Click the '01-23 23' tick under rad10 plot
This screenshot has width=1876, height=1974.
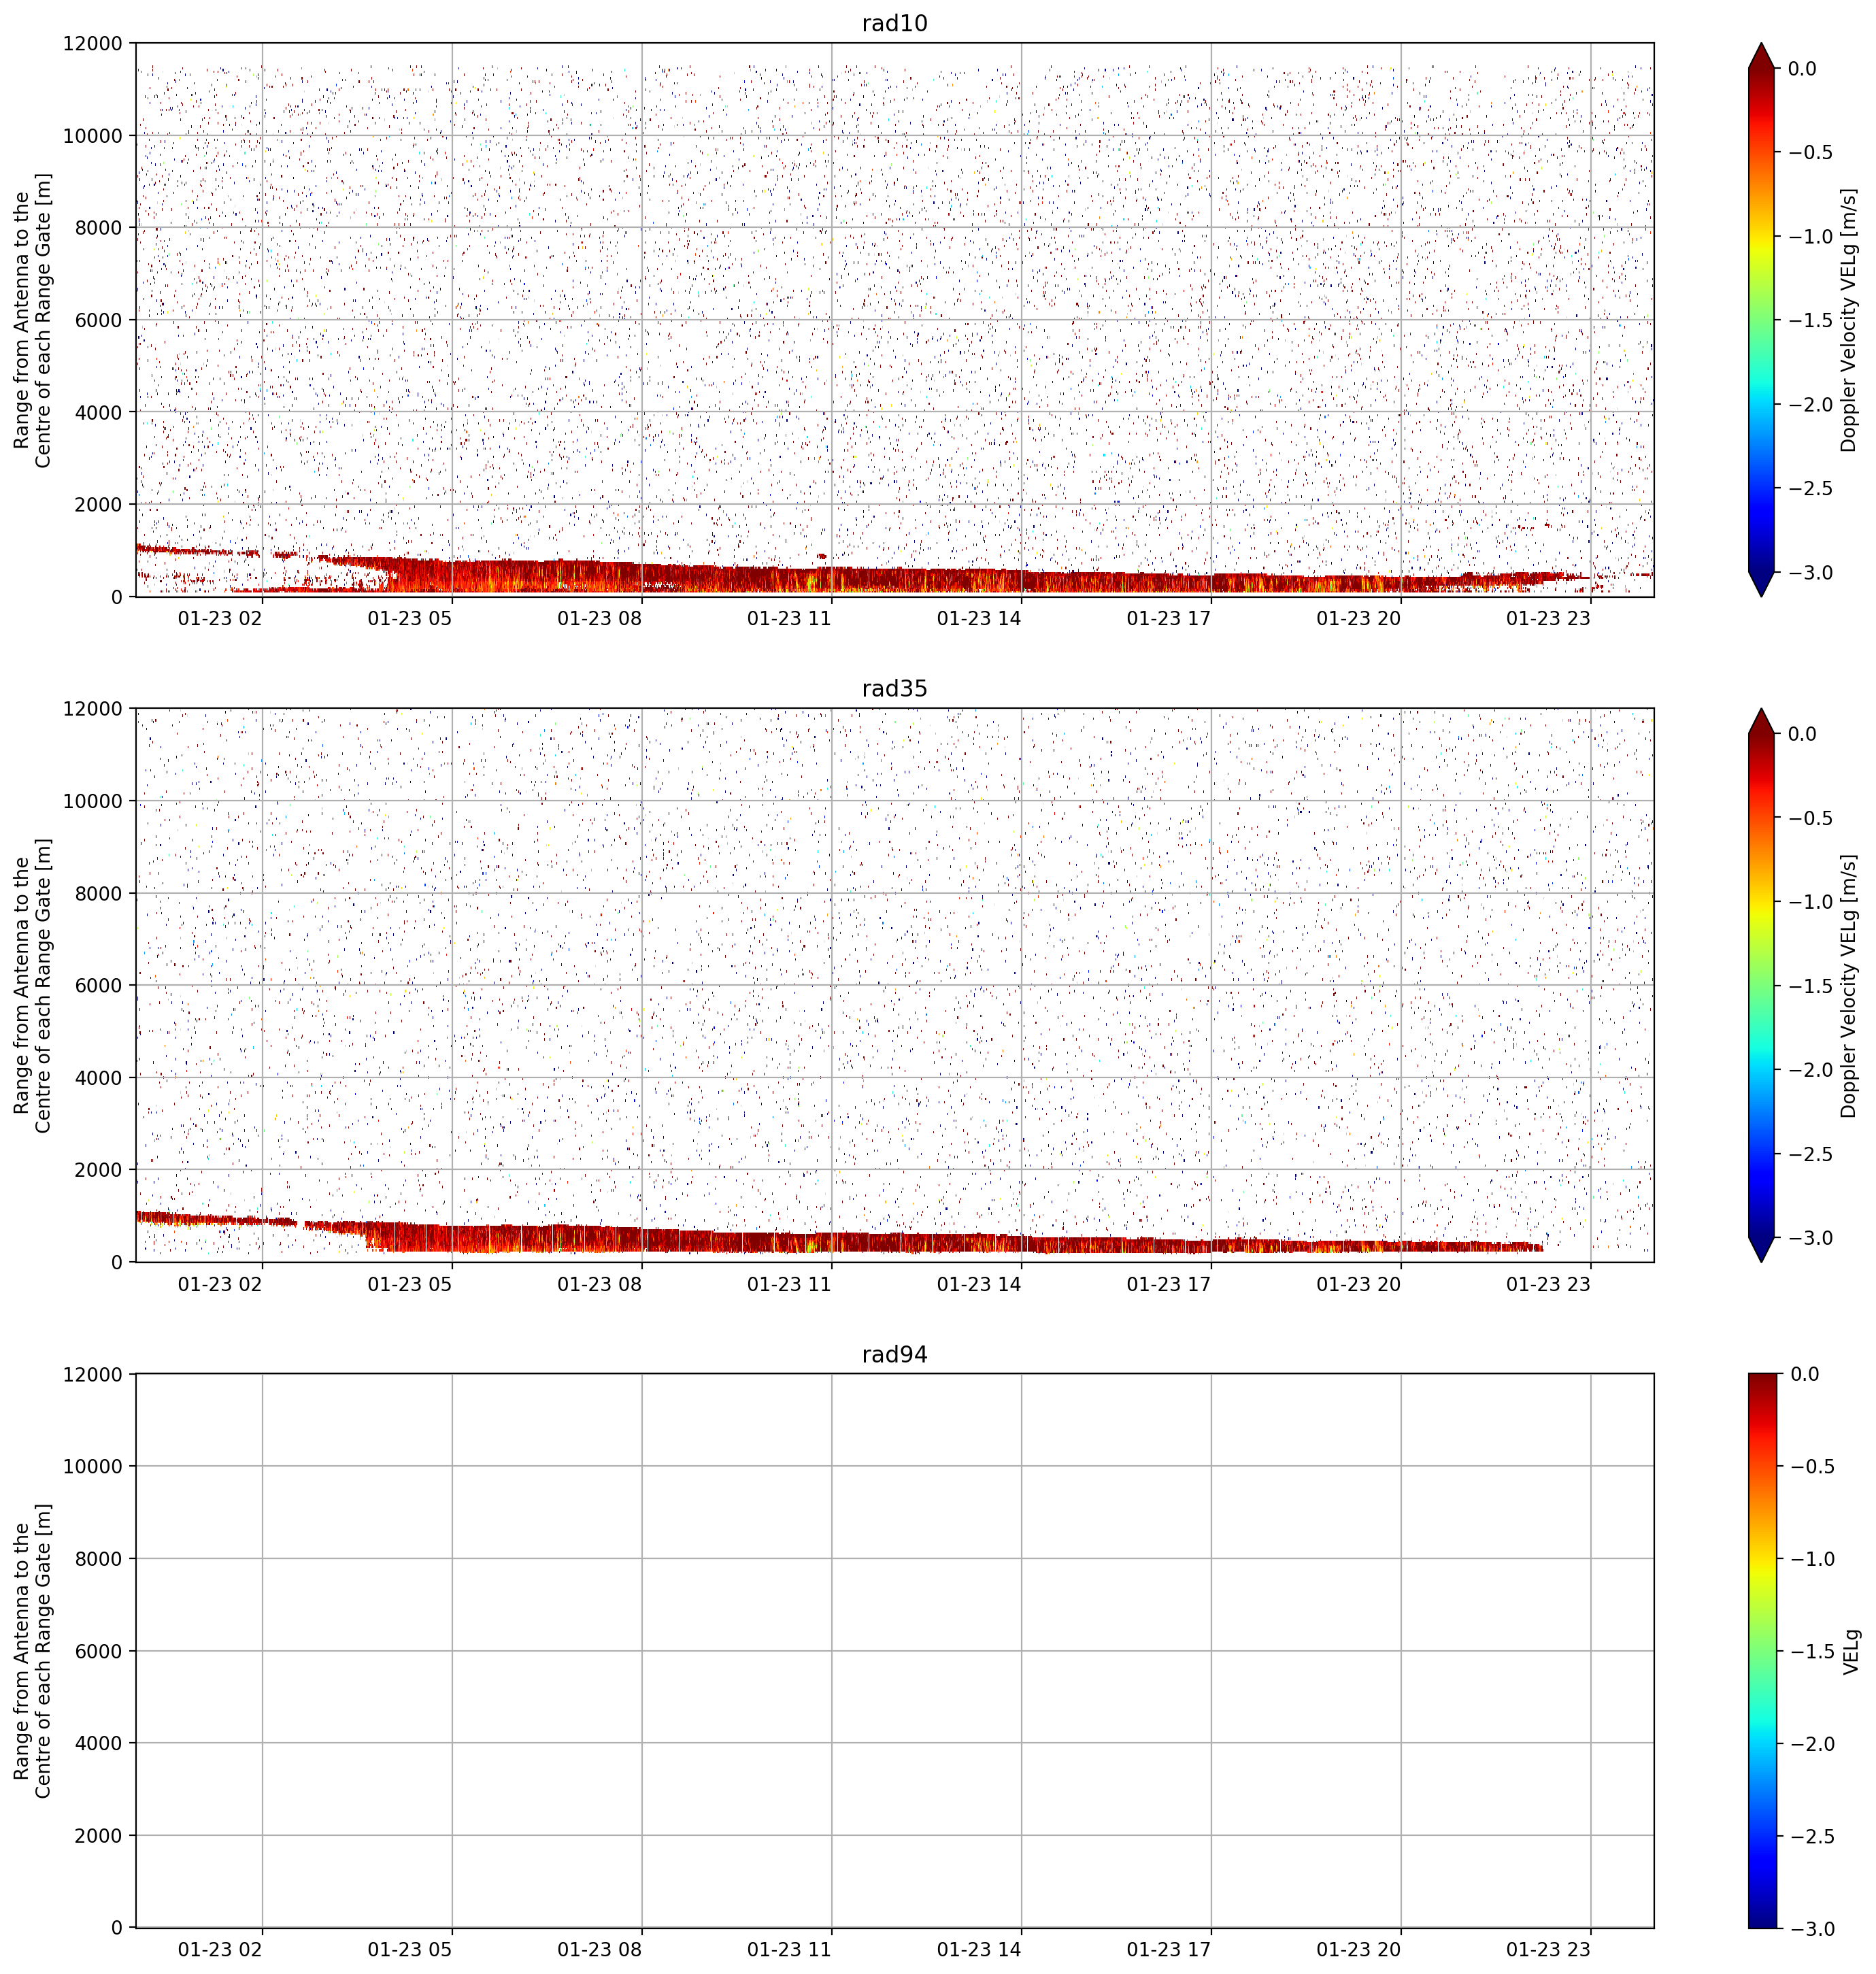[1548, 619]
